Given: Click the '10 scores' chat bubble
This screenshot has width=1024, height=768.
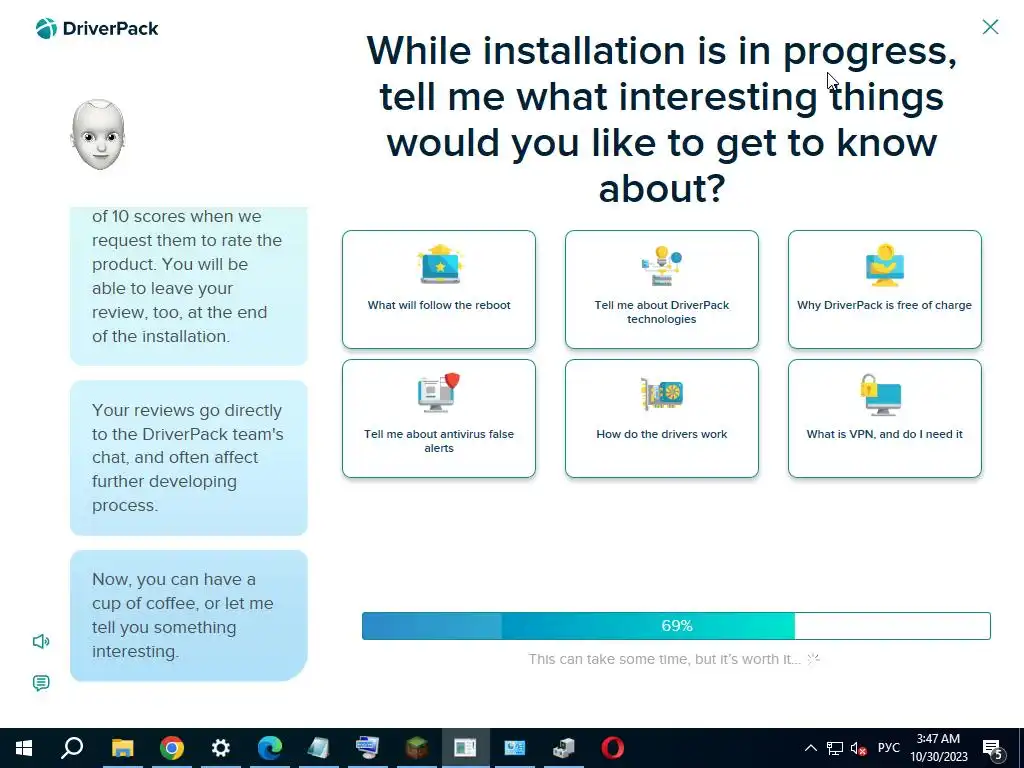Looking at the screenshot, I should click(189, 286).
